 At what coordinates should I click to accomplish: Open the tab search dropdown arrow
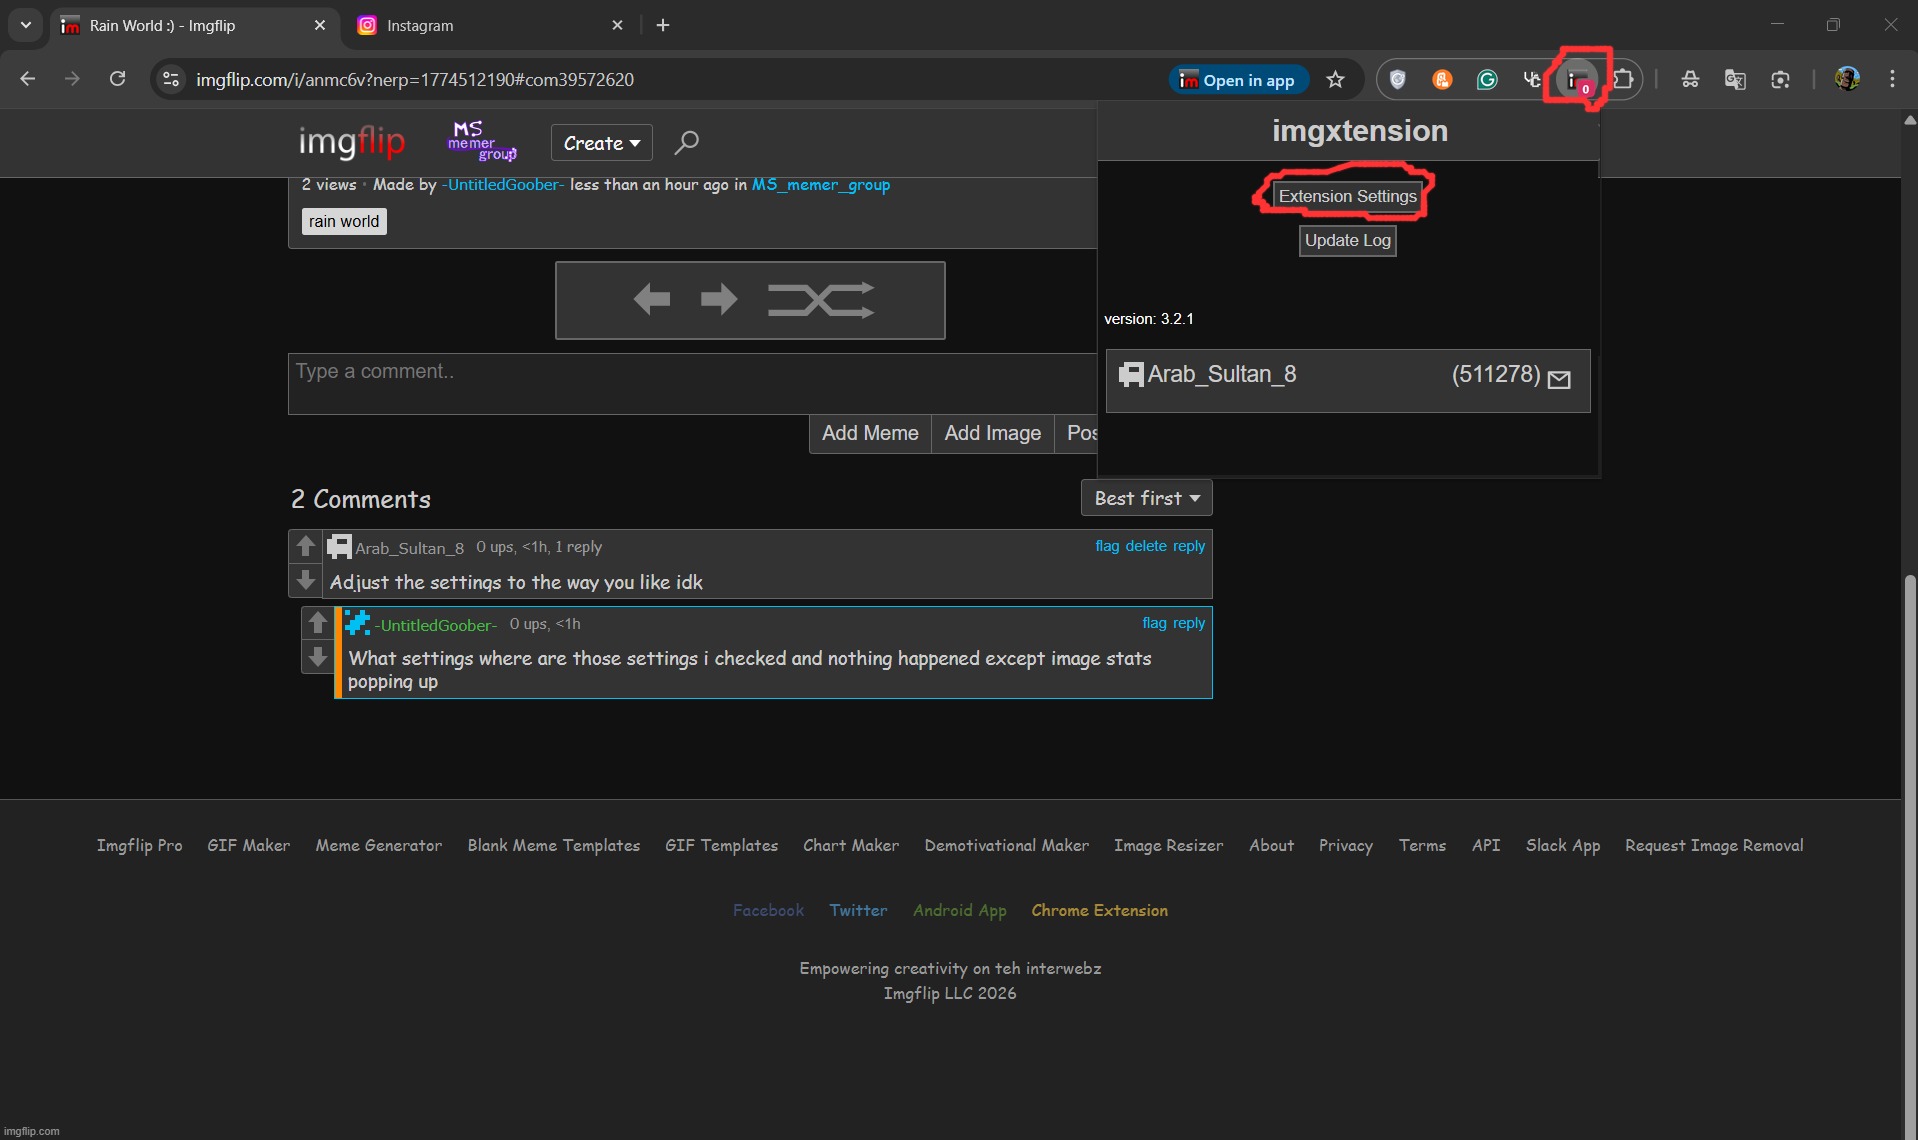click(x=26, y=25)
